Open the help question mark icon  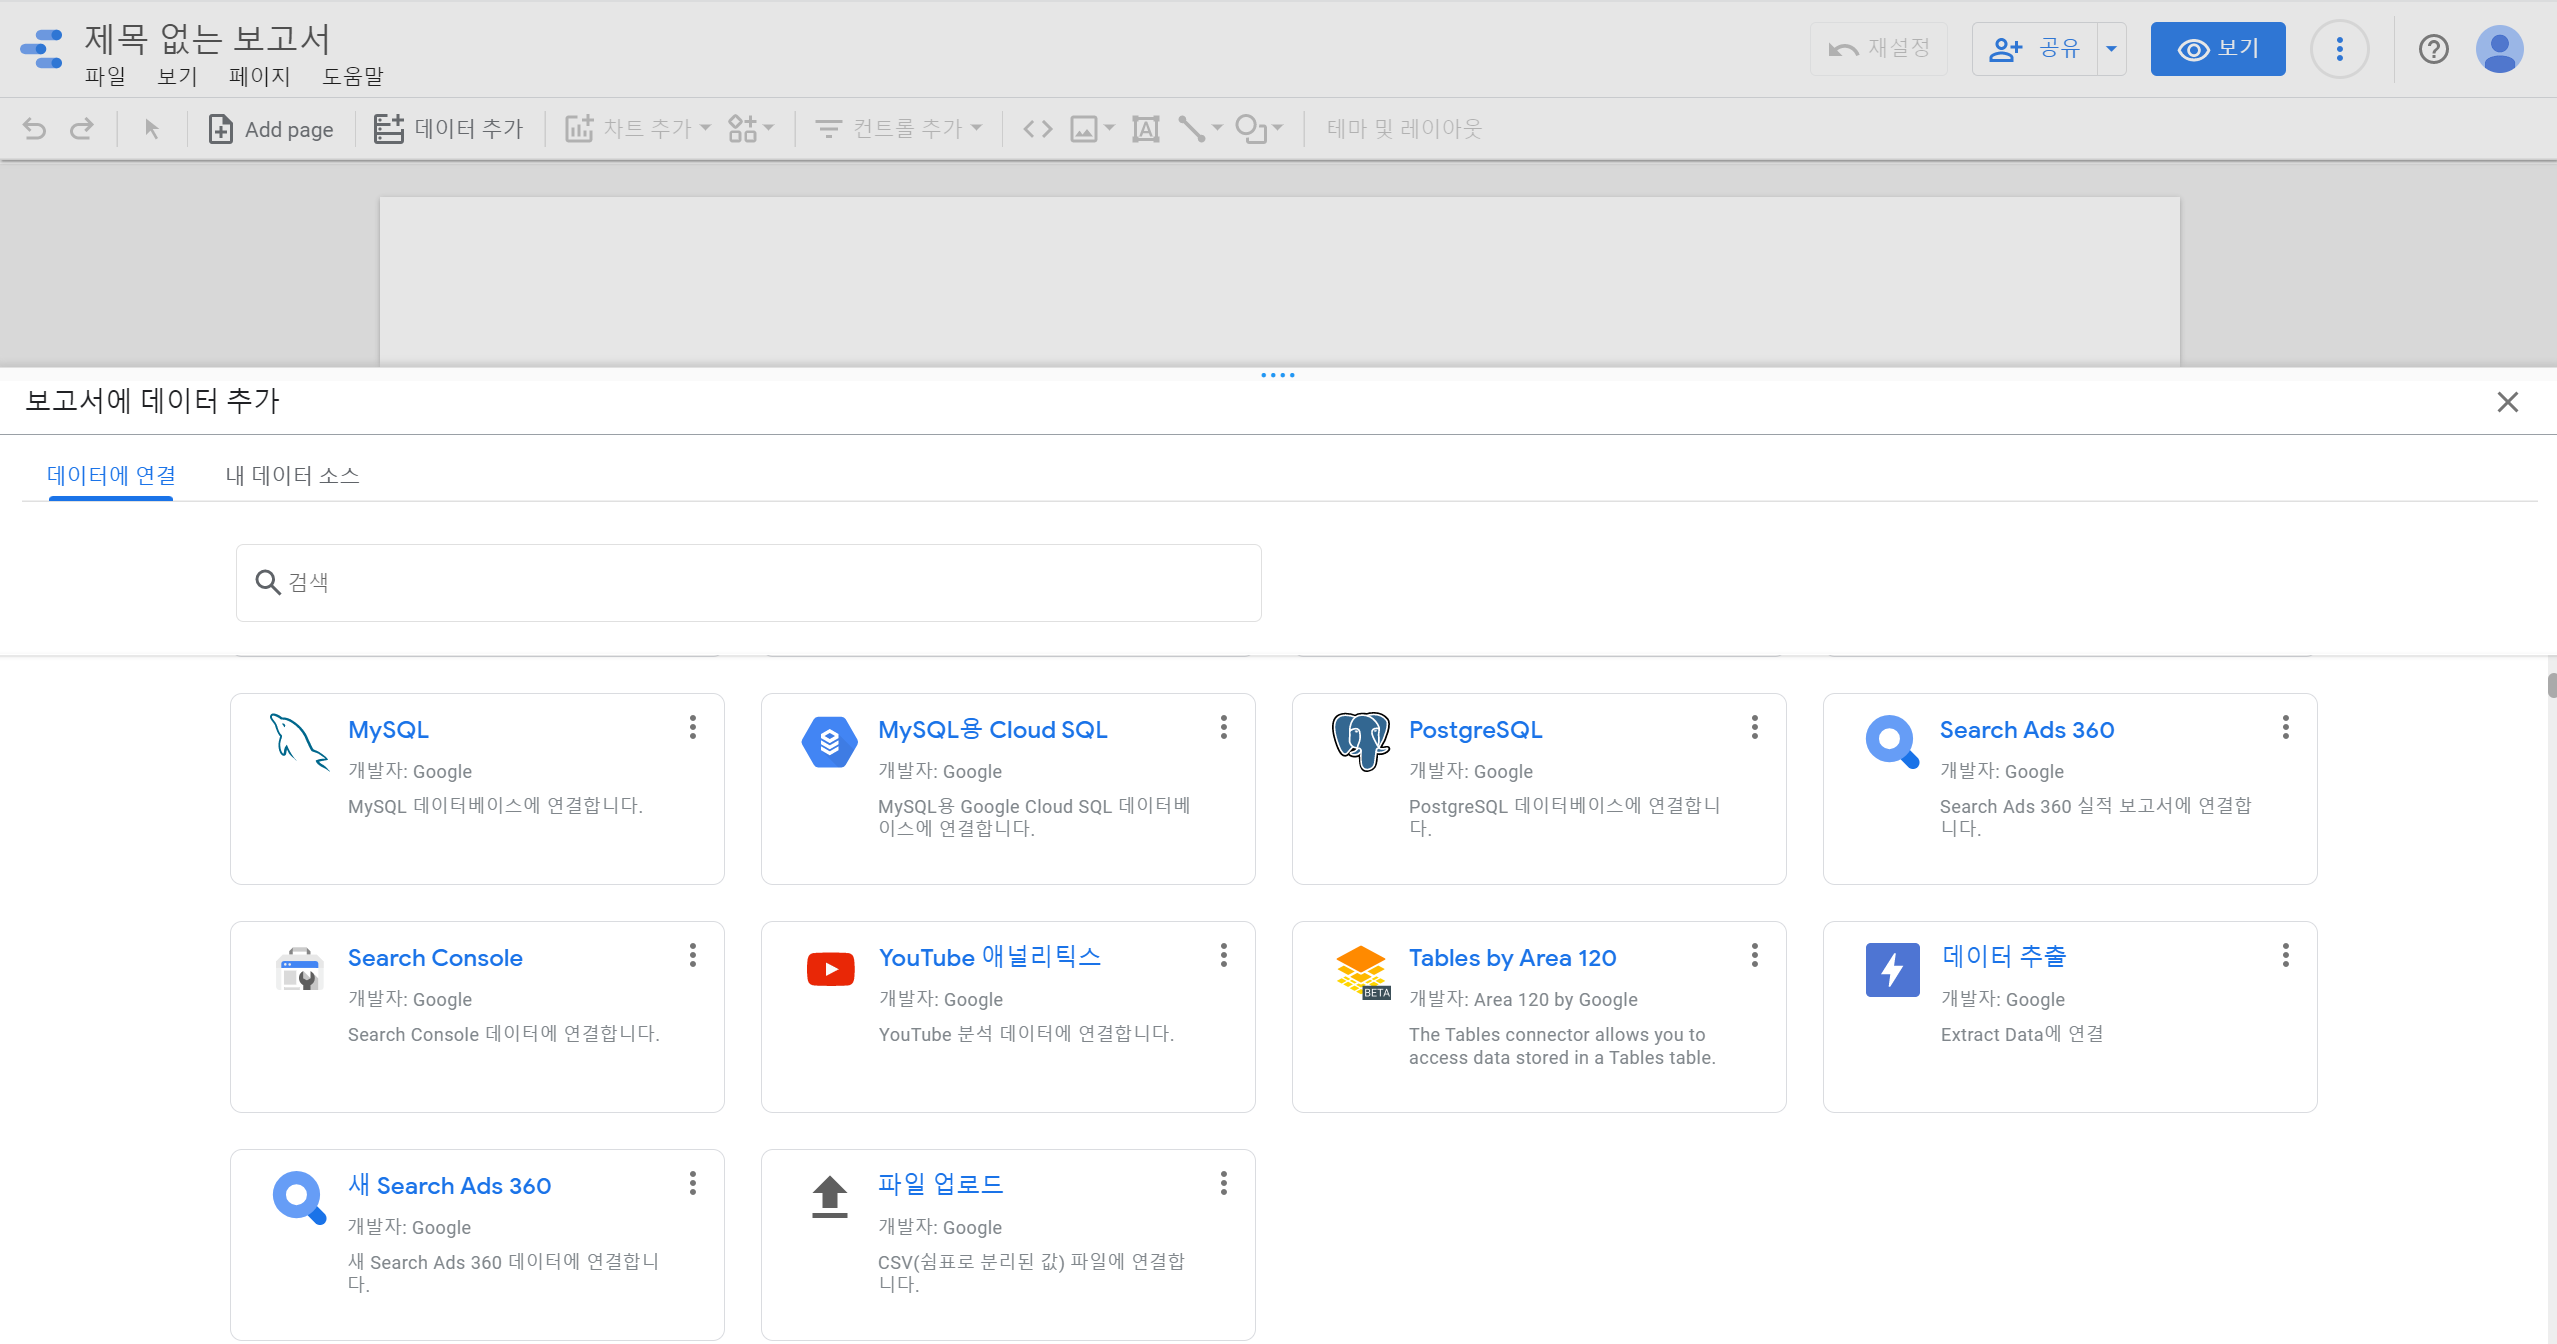tap(2433, 49)
